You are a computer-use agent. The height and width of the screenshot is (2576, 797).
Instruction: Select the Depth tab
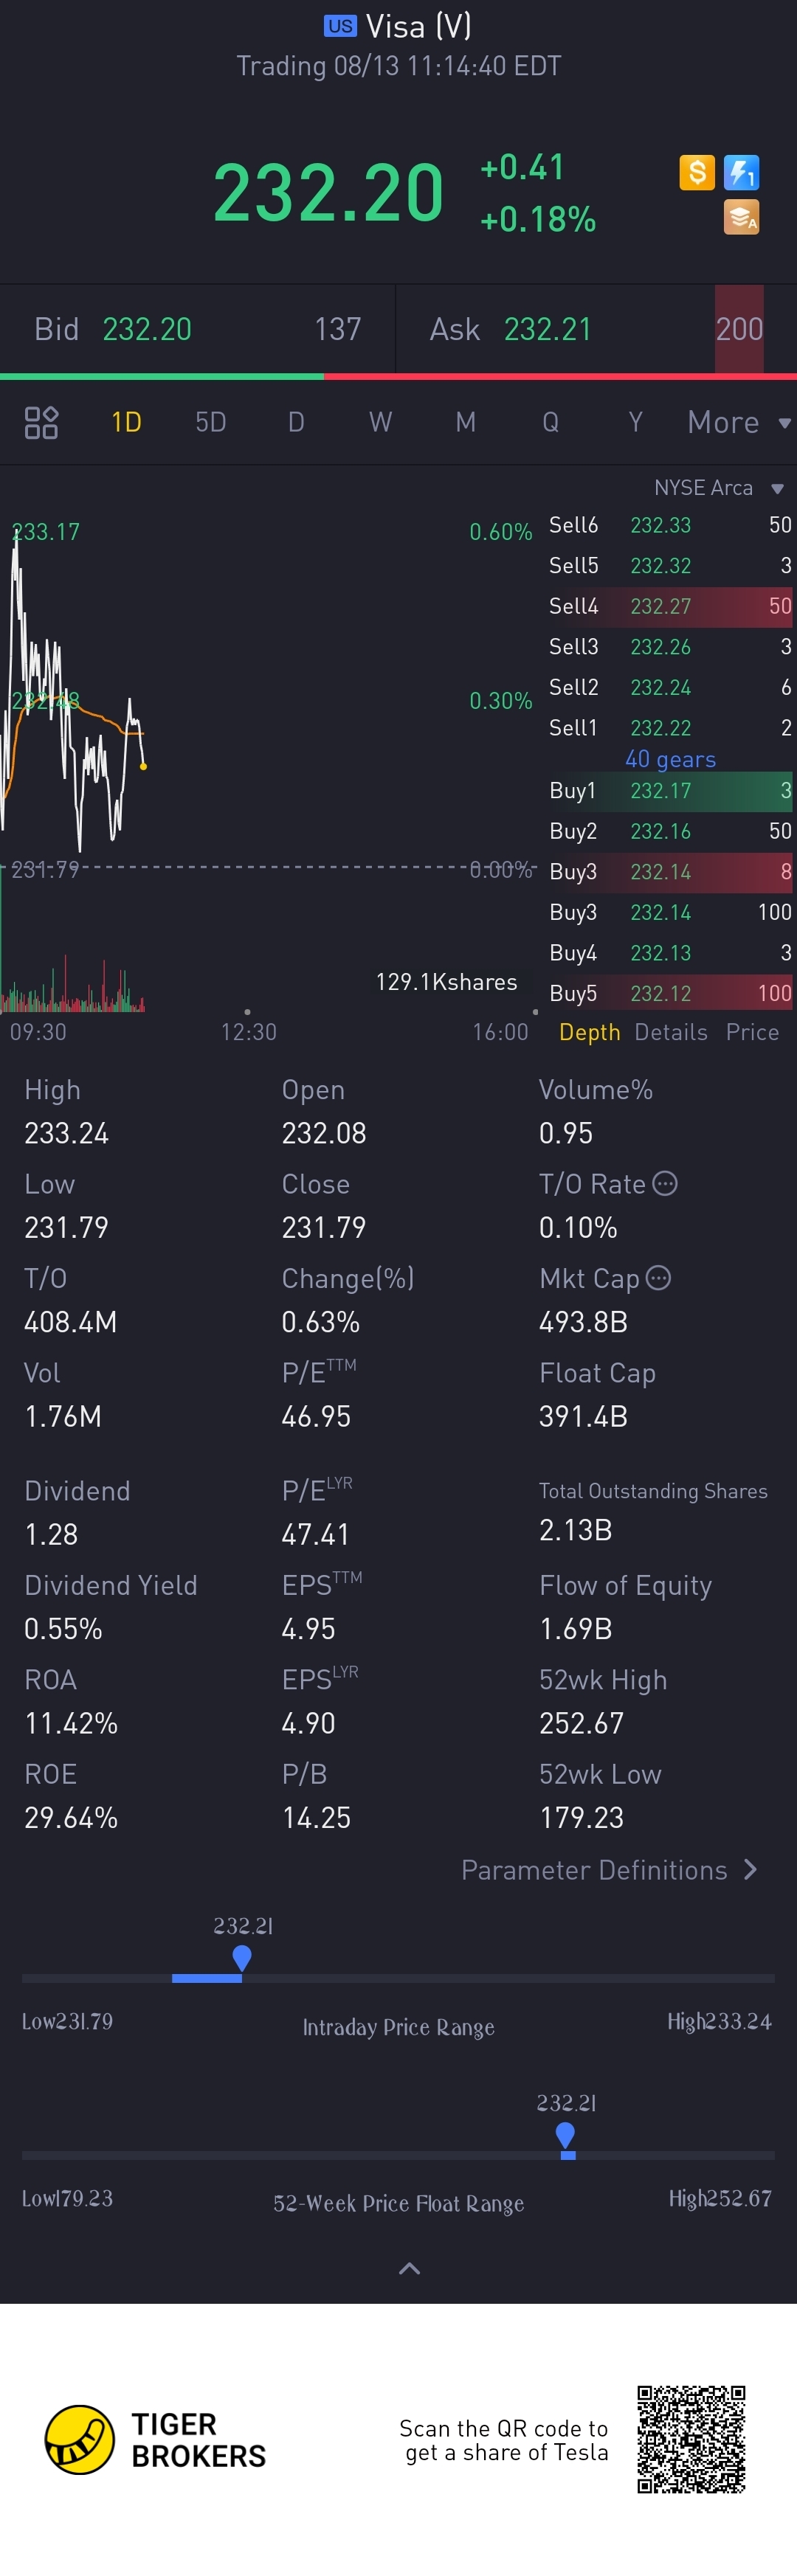coord(589,1032)
